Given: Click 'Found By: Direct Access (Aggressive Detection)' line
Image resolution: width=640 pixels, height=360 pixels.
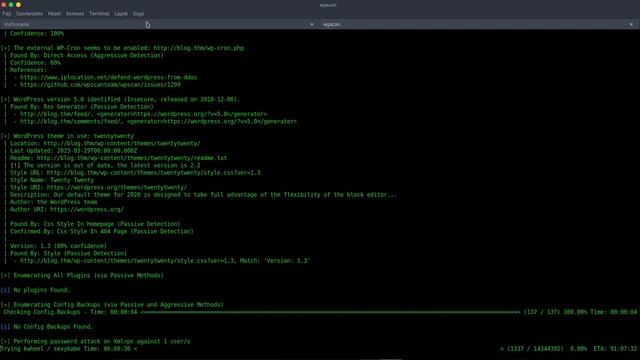Looking at the screenshot, I should (87, 55).
